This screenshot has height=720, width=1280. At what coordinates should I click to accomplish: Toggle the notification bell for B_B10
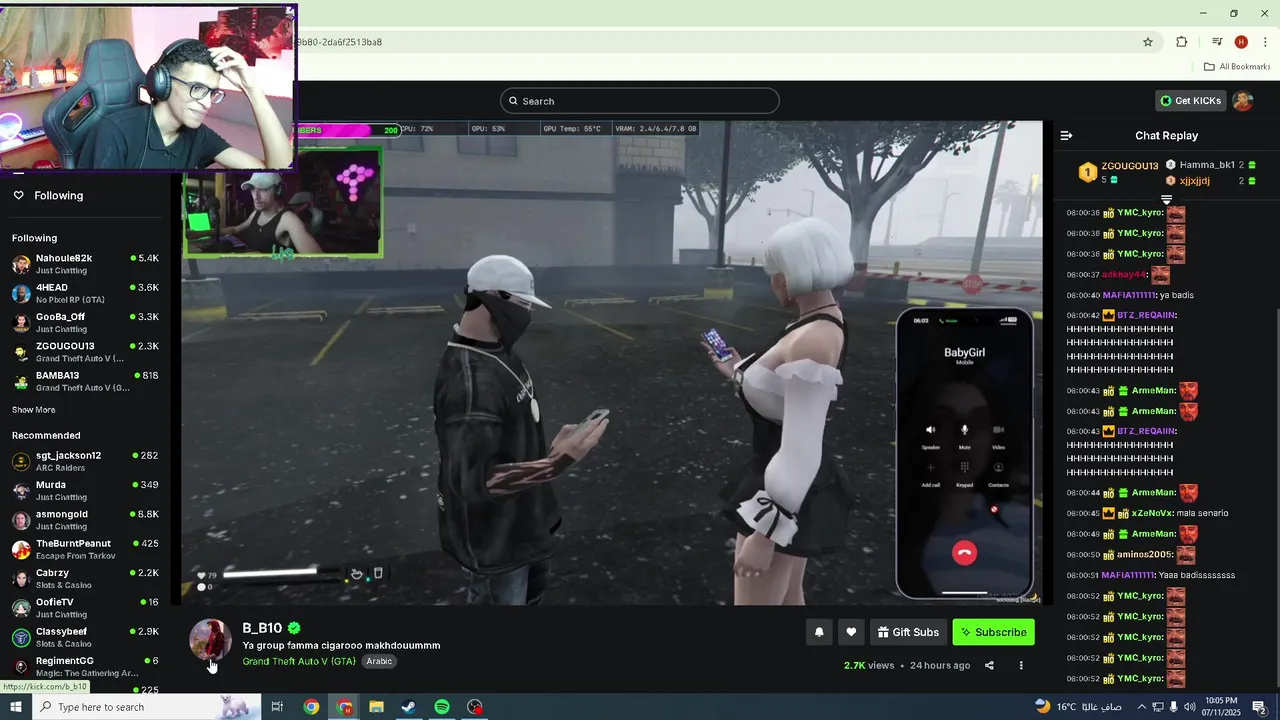[x=819, y=632]
